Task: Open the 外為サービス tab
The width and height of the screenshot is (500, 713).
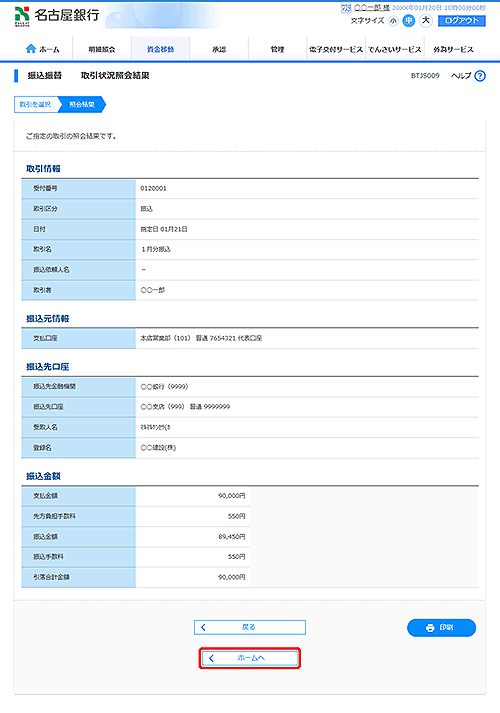Action: coord(454,49)
